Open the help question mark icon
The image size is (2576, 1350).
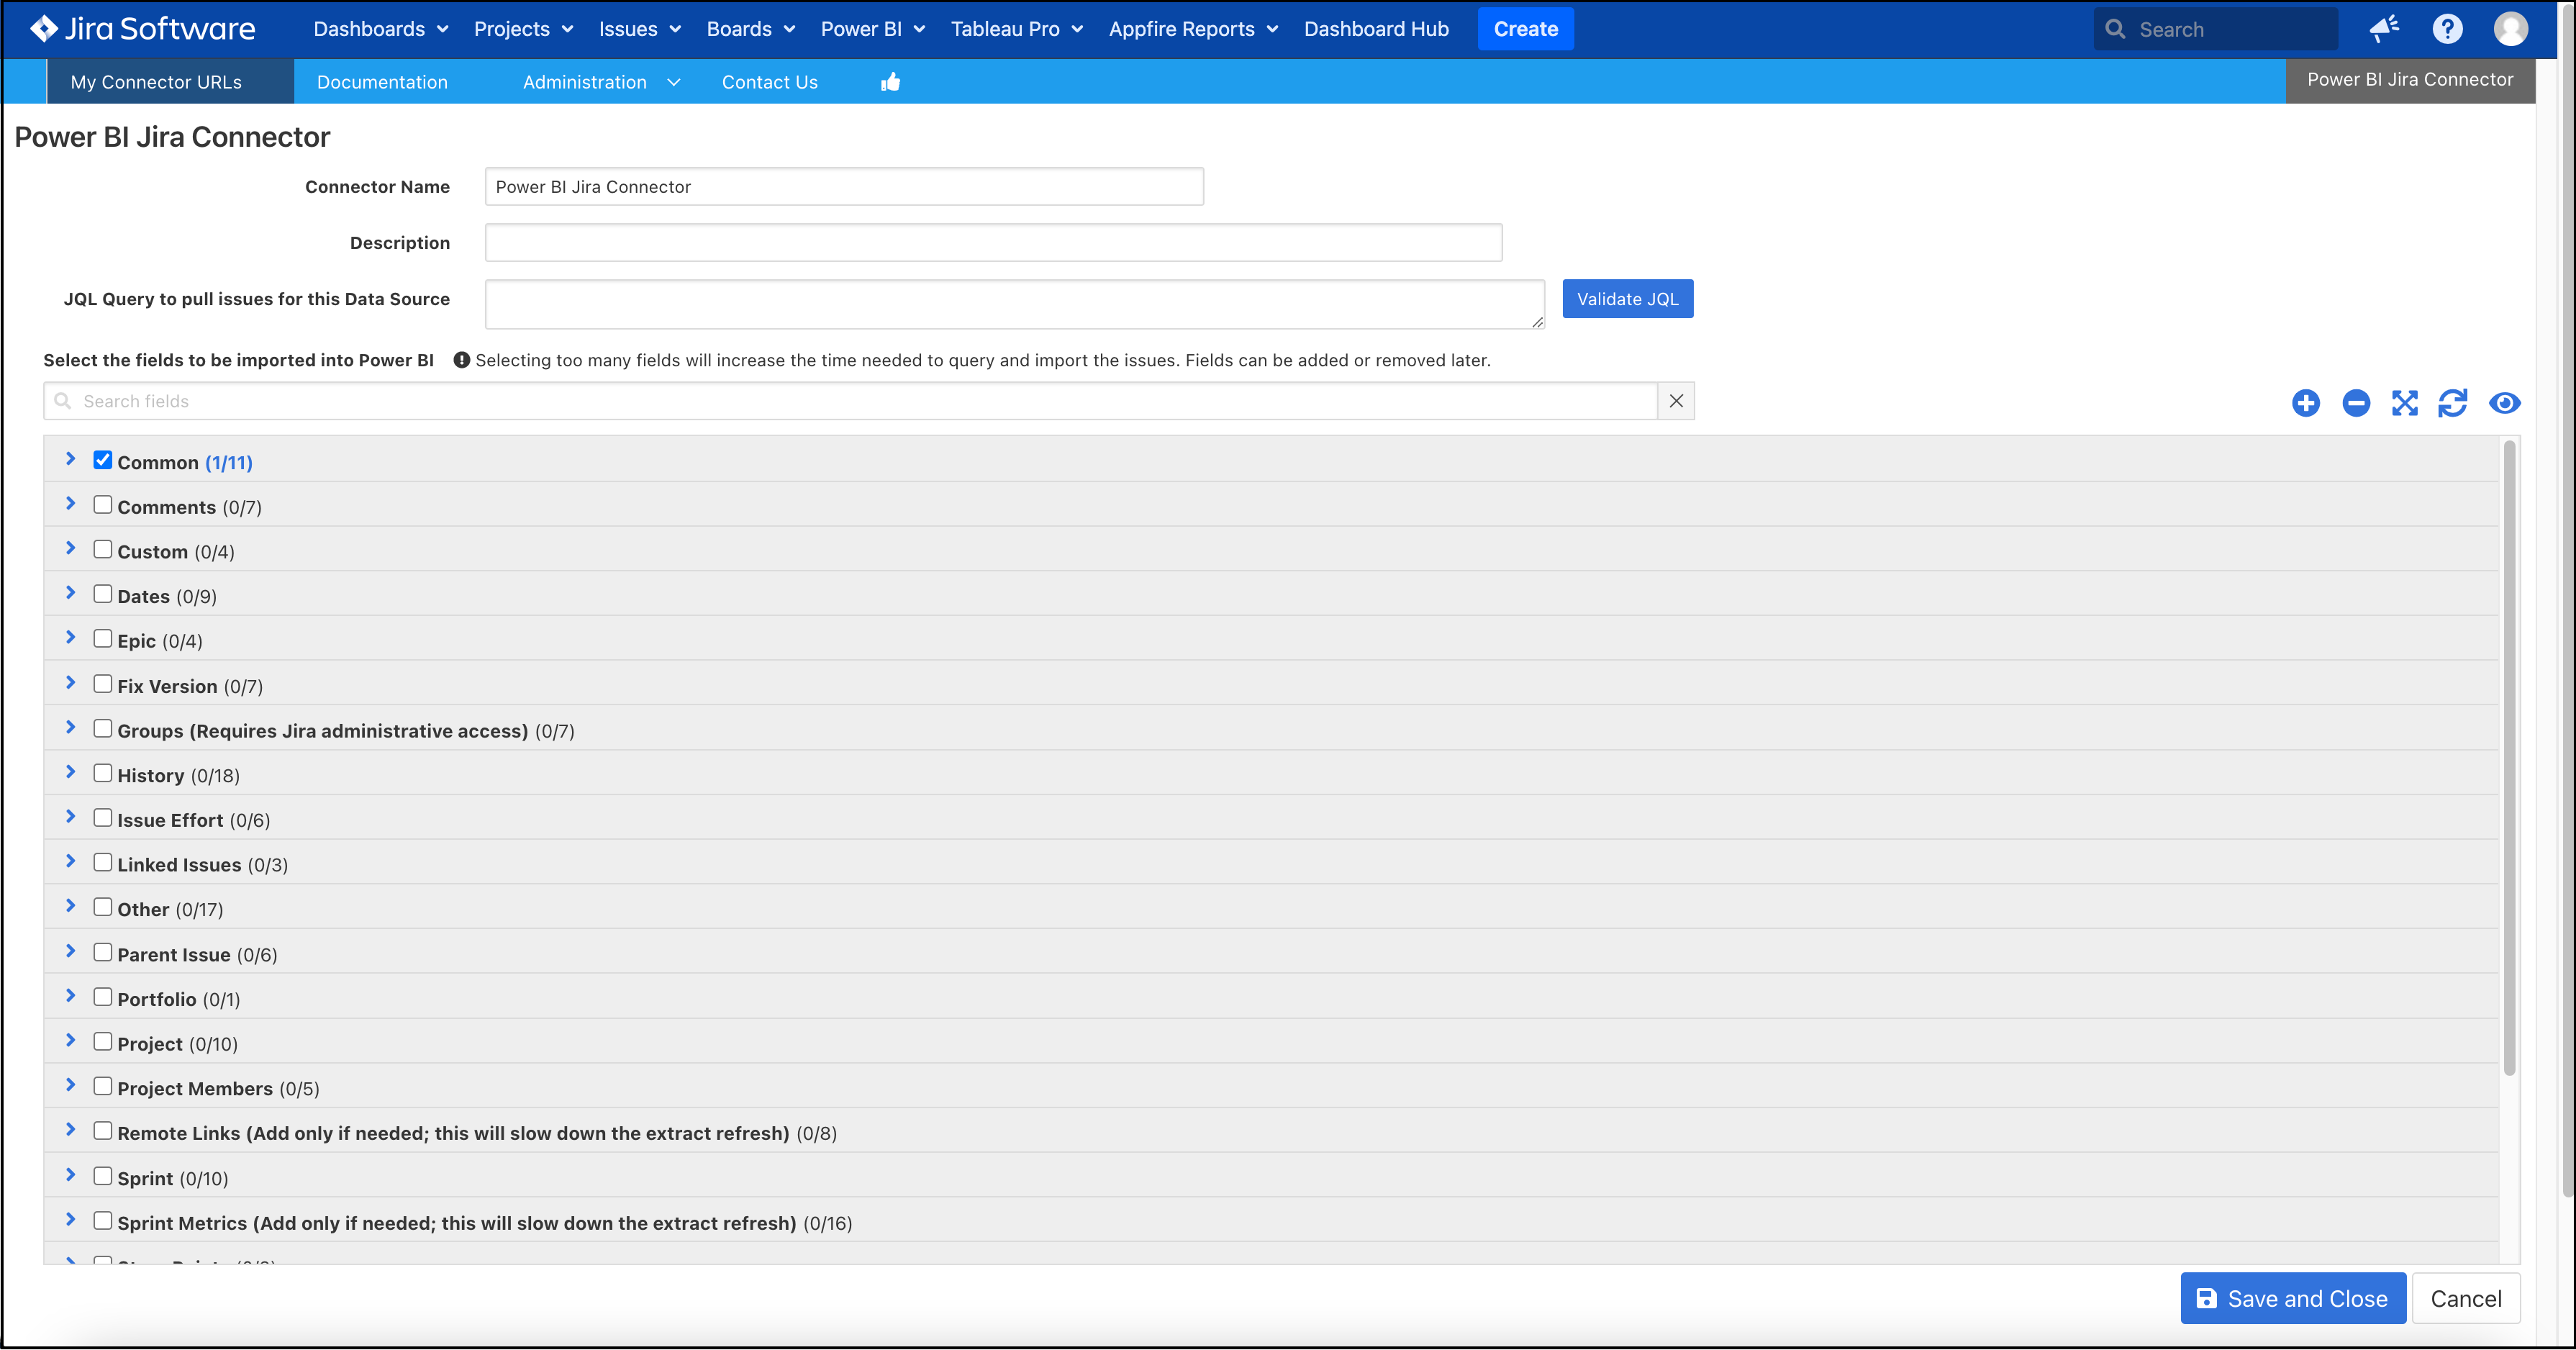tap(2447, 29)
